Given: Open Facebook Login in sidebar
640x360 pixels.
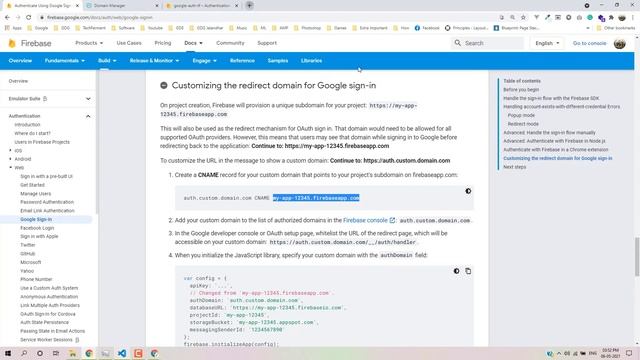Looking at the screenshot, I should [37, 228].
